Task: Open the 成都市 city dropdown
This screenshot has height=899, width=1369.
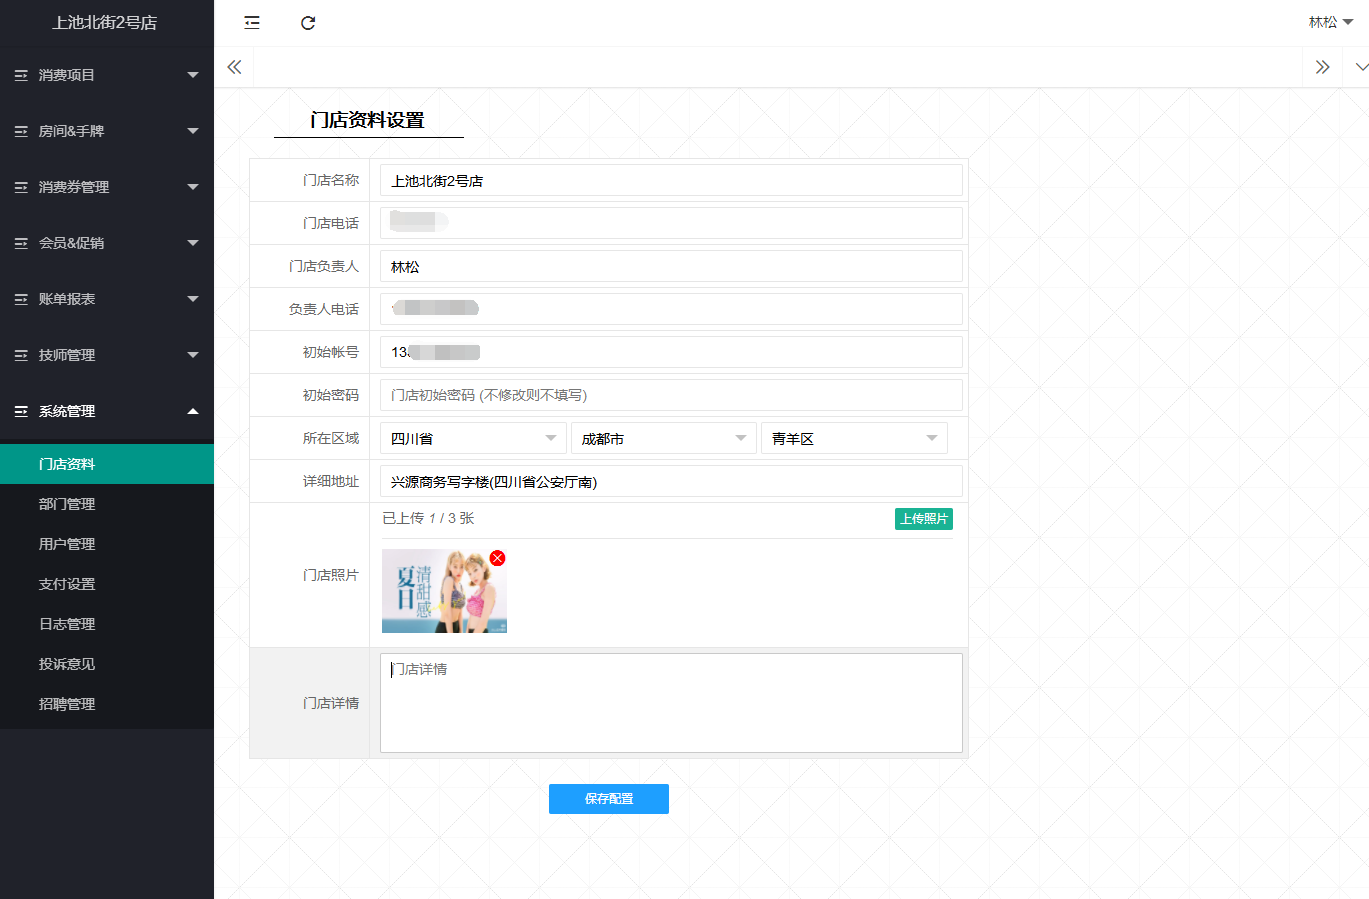Action: tap(663, 438)
